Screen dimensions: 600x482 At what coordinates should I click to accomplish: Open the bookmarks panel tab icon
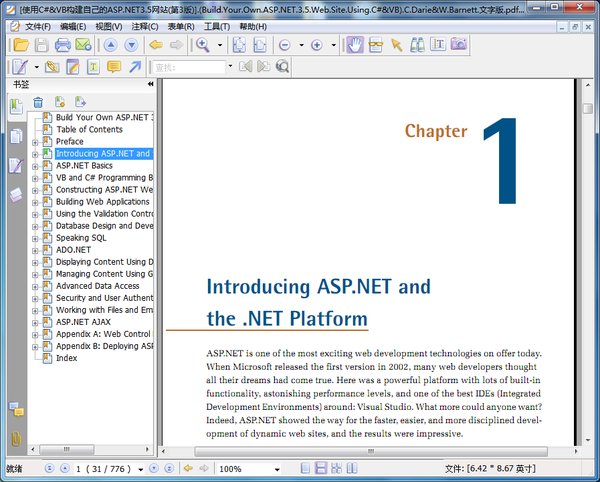[16, 106]
